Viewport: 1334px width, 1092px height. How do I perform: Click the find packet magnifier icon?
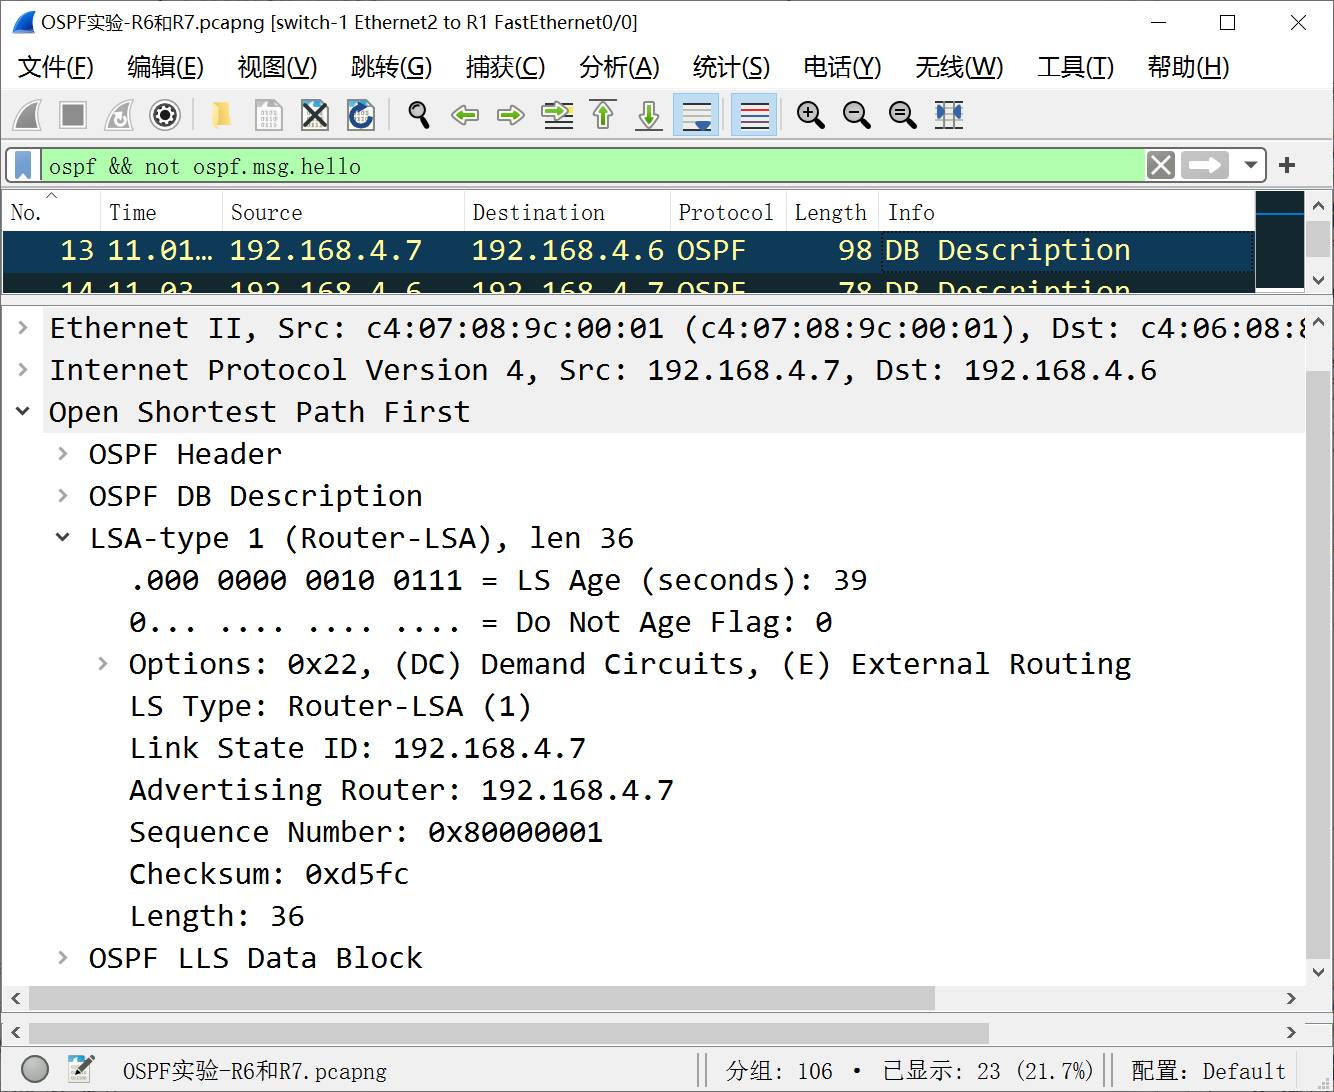pos(419,115)
